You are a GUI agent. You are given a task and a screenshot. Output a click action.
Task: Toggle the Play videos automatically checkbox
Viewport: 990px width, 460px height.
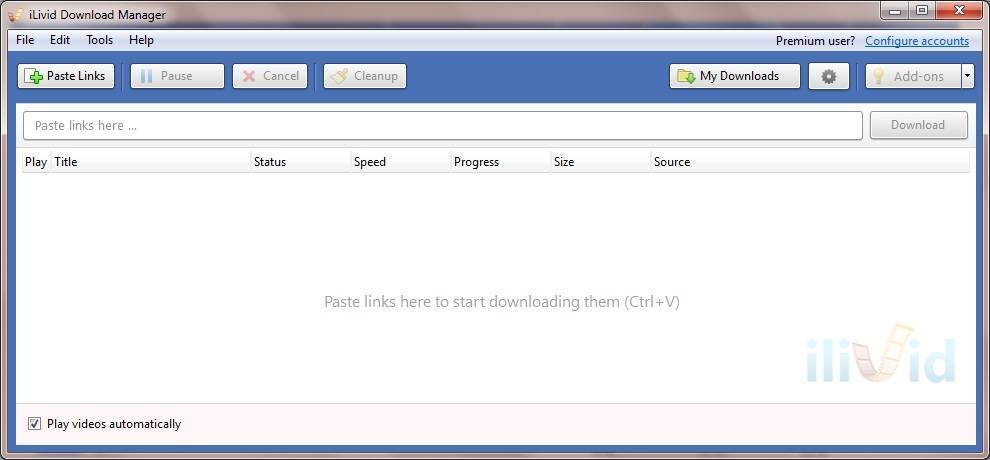[34, 423]
